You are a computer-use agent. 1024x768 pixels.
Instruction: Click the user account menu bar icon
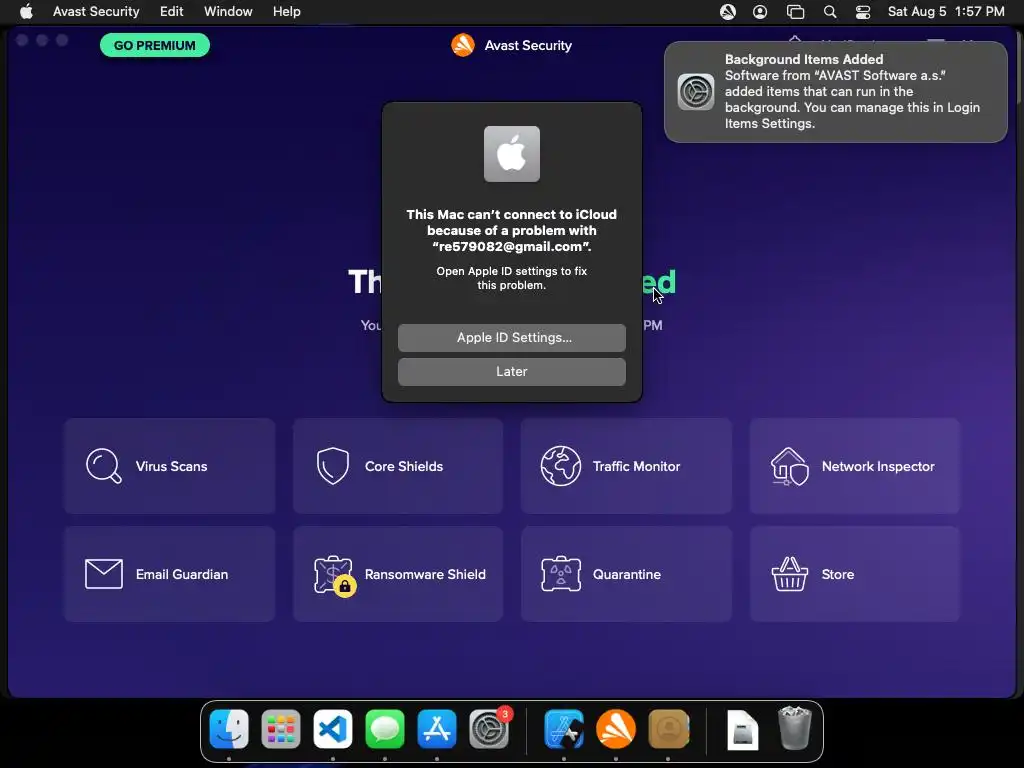point(760,12)
